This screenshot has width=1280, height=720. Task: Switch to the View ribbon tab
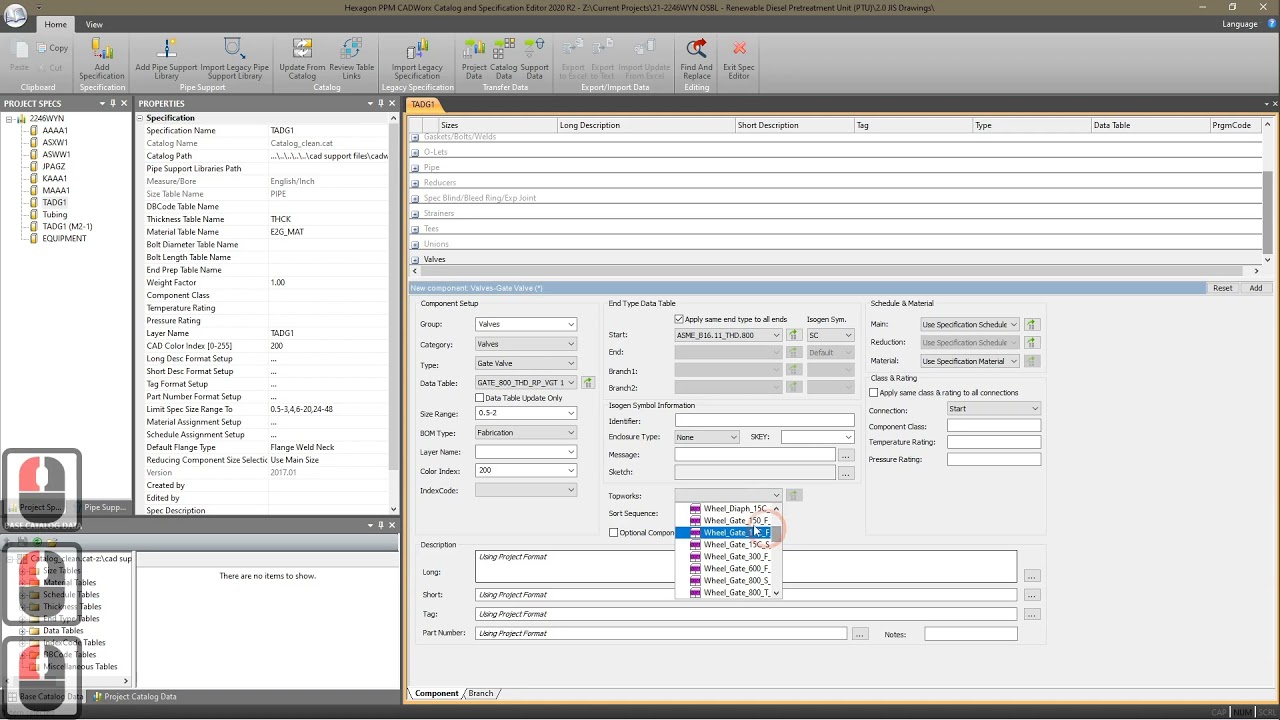click(x=94, y=24)
